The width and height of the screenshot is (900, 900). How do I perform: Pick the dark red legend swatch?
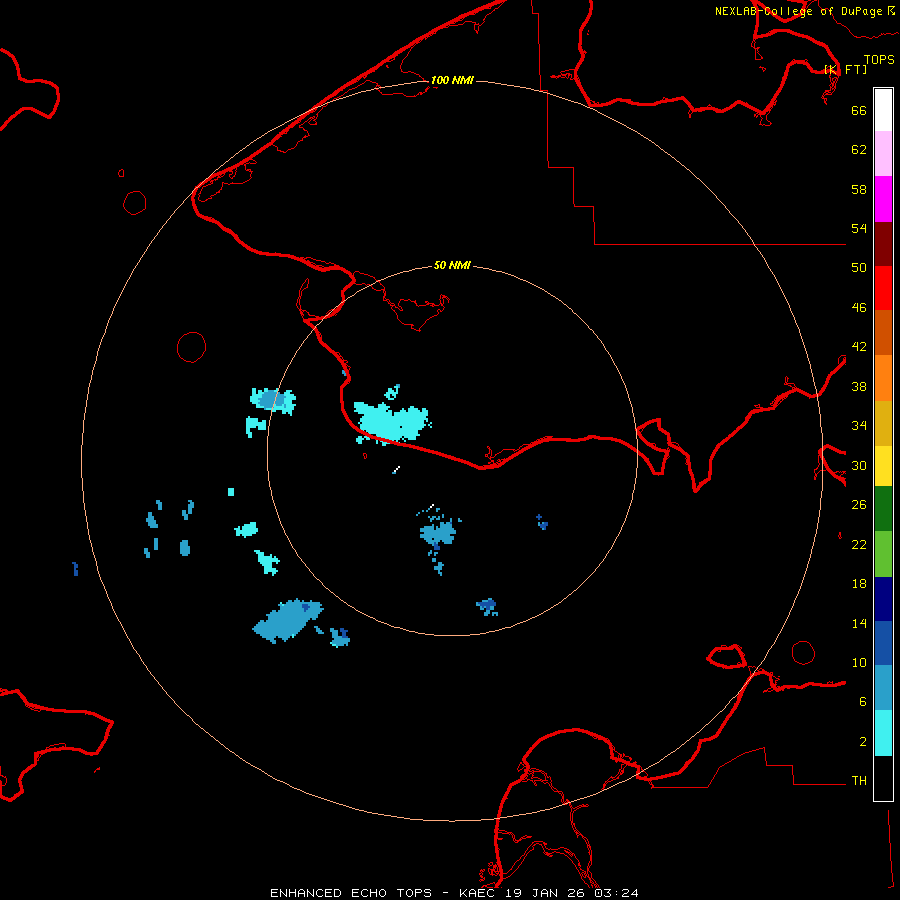point(883,244)
